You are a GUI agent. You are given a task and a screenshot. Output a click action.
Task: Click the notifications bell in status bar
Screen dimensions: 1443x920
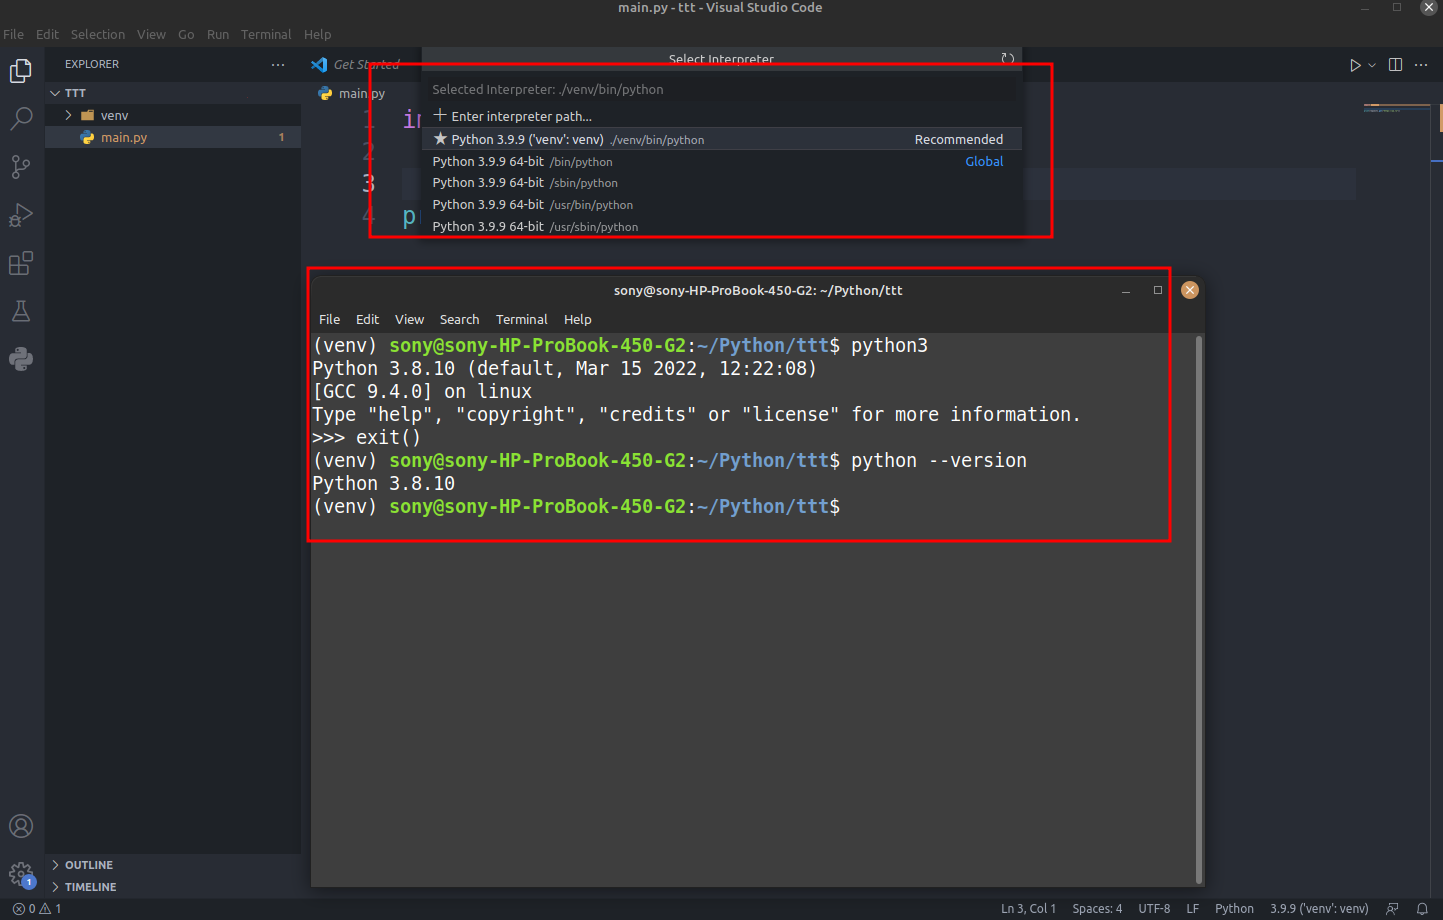[x=1422, y=909]
